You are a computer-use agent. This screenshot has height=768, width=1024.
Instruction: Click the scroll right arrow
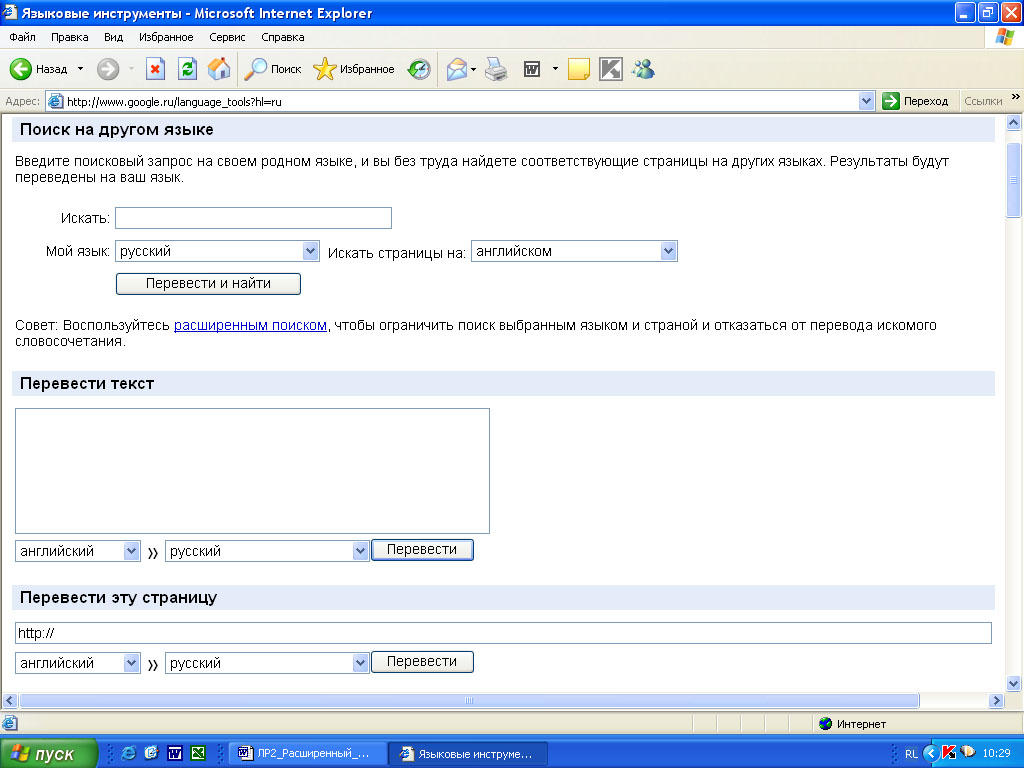[x=995, y=700]
